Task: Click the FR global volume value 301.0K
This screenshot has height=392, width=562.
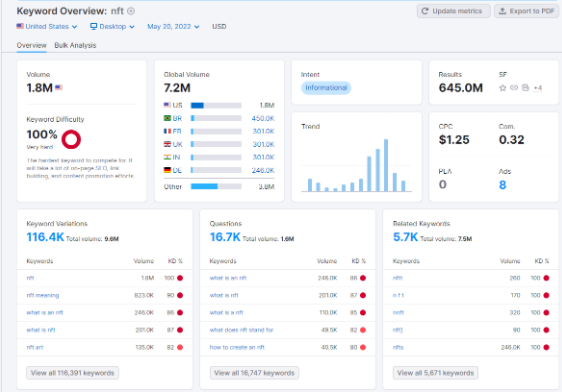Action: click(263, 131)
